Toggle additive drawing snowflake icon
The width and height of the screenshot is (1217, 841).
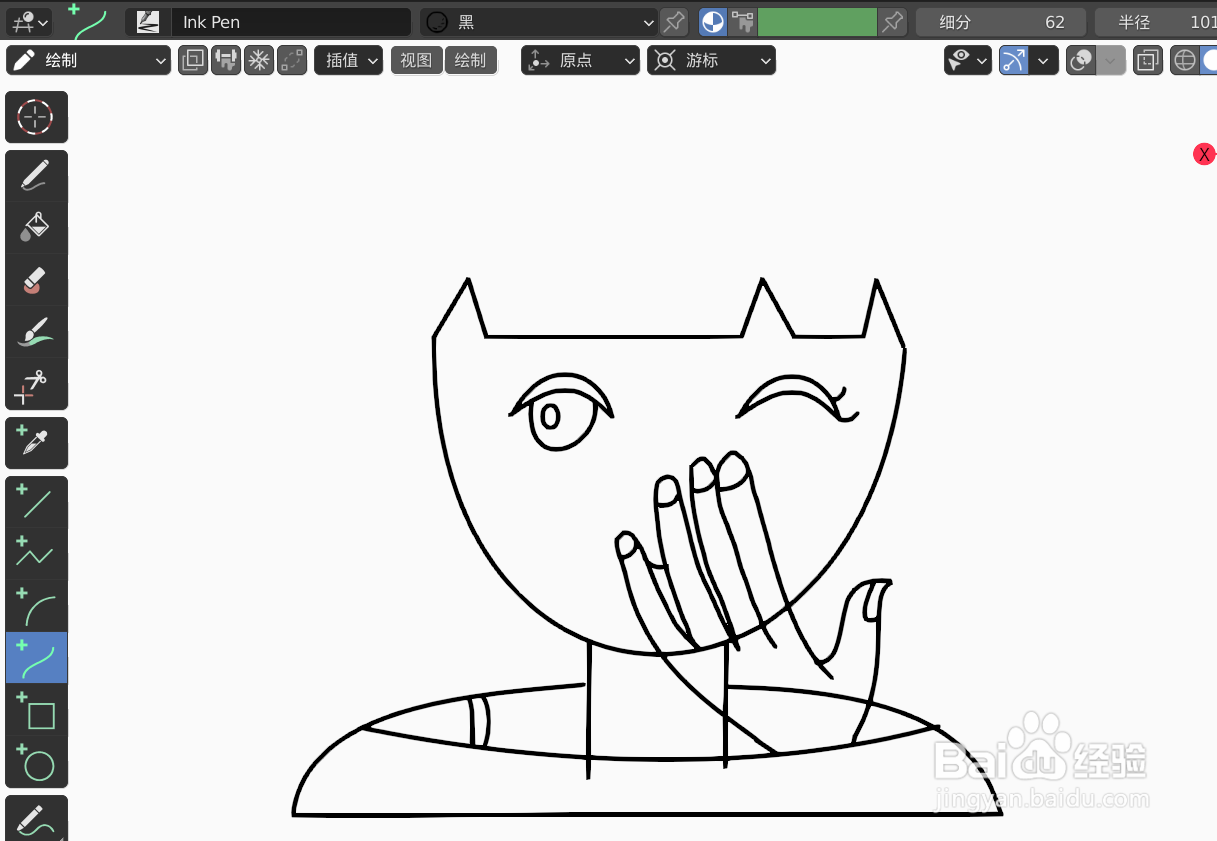click(259, 60)
